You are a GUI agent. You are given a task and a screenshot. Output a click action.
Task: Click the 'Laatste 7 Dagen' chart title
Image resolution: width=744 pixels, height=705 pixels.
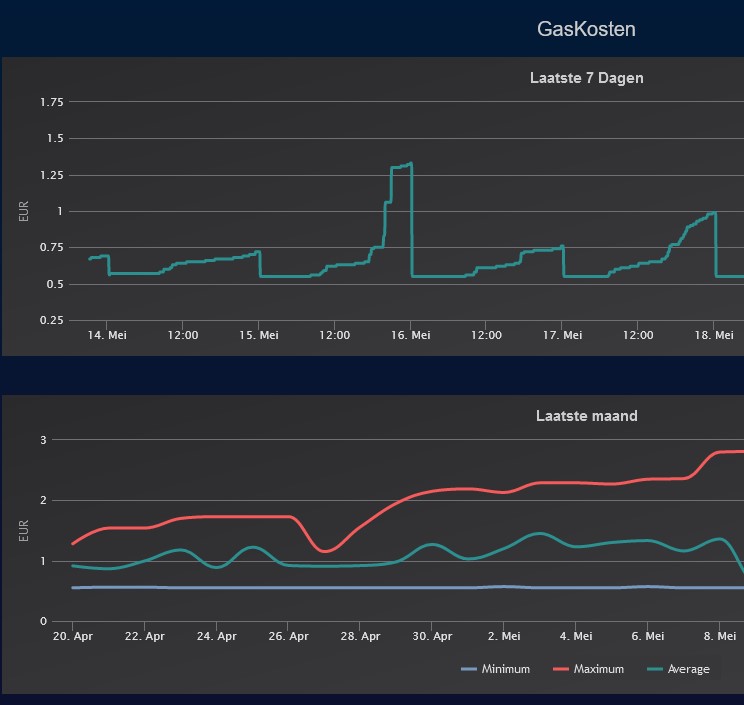[586, 78]
